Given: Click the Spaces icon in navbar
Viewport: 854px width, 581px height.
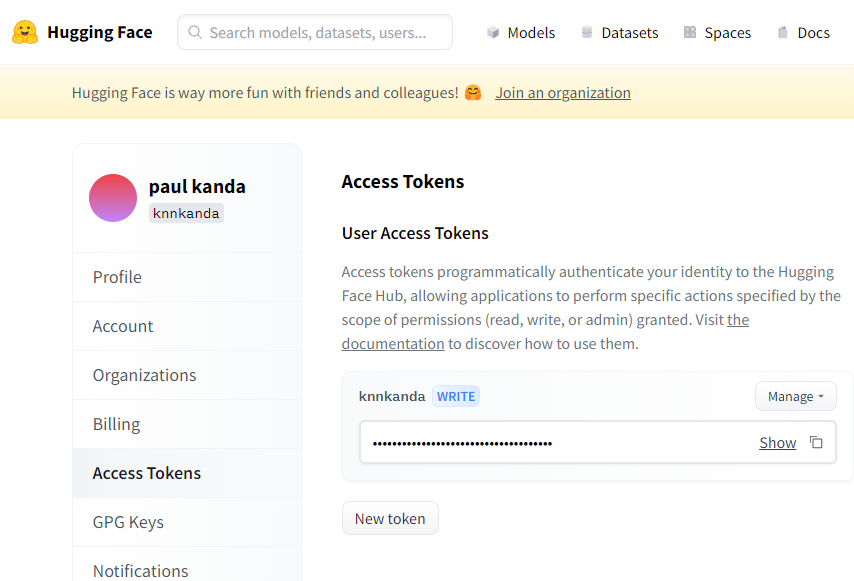Looking at the screenshot, I should (x=690, y=32).
